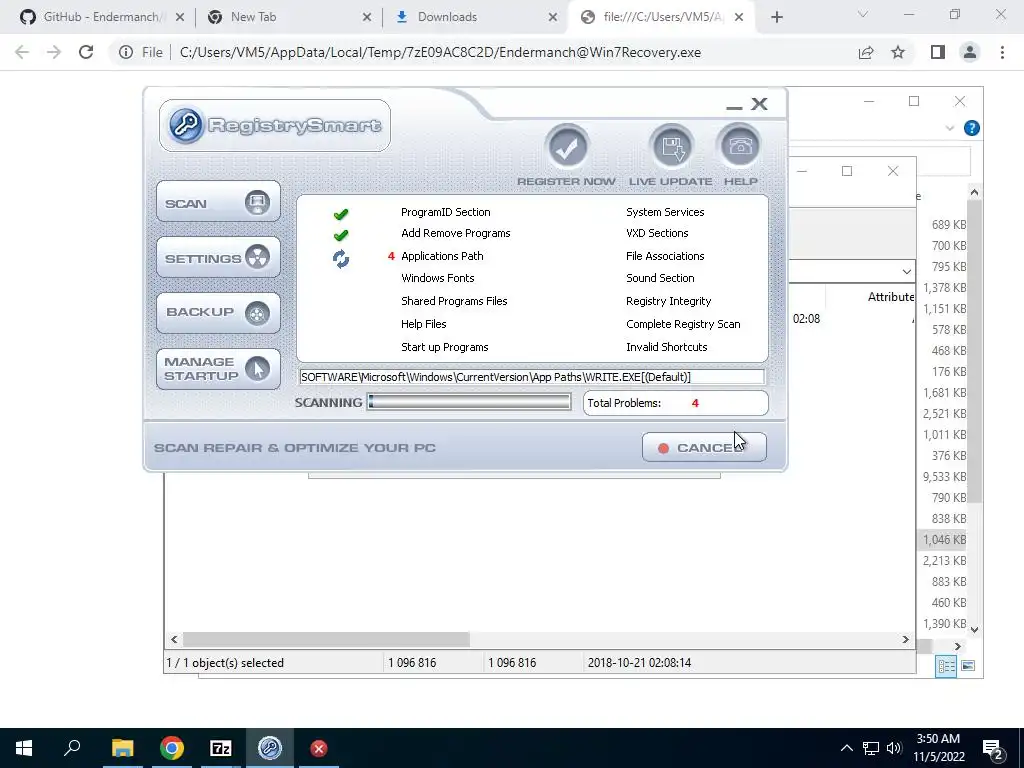This screenshot has height=768, width=1024.
Task: Select the ProgramID Section entry
Action: (x=445, y=212)
